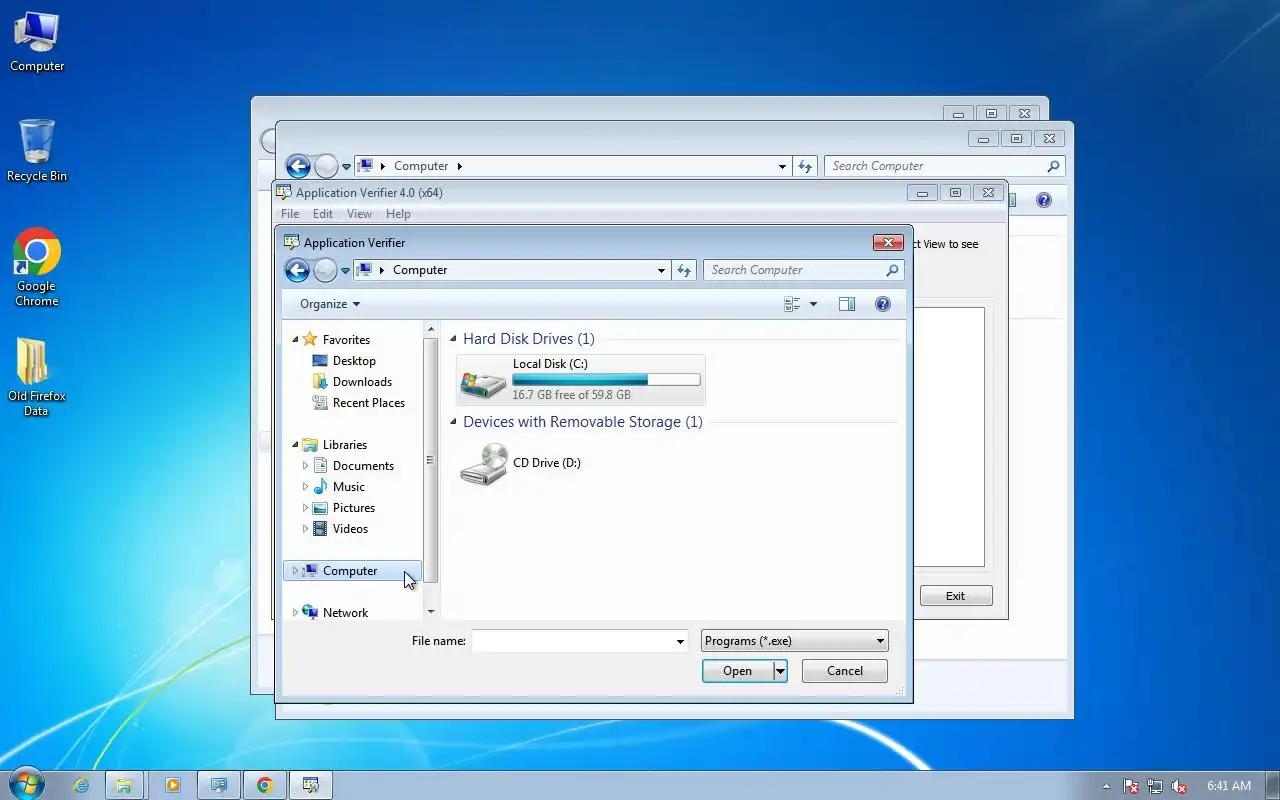1280x800 pixels.
Task: Switch to Chrome in the taskbar
Action: (x=265, y=786)
